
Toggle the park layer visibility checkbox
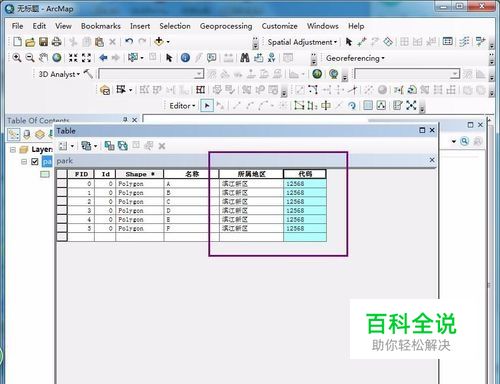(x=35, y=162)
